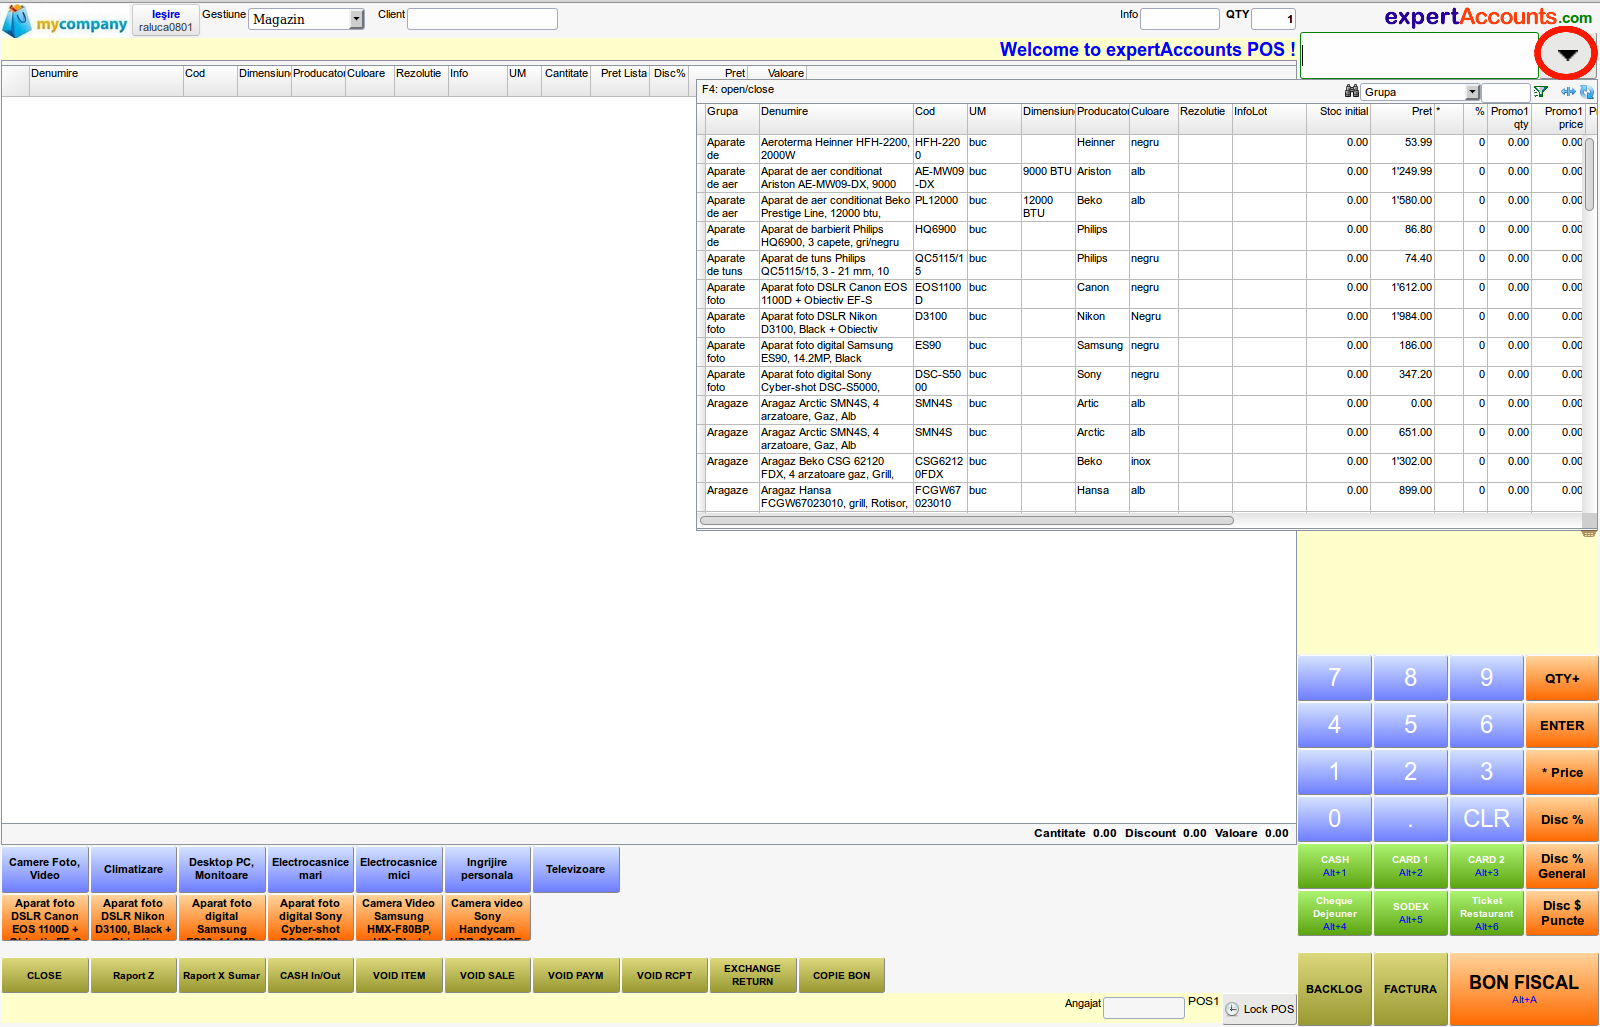Click the Iesire logout button
The width and height of the screenshot is (1600, 1027).
click(x=166, y=21)
